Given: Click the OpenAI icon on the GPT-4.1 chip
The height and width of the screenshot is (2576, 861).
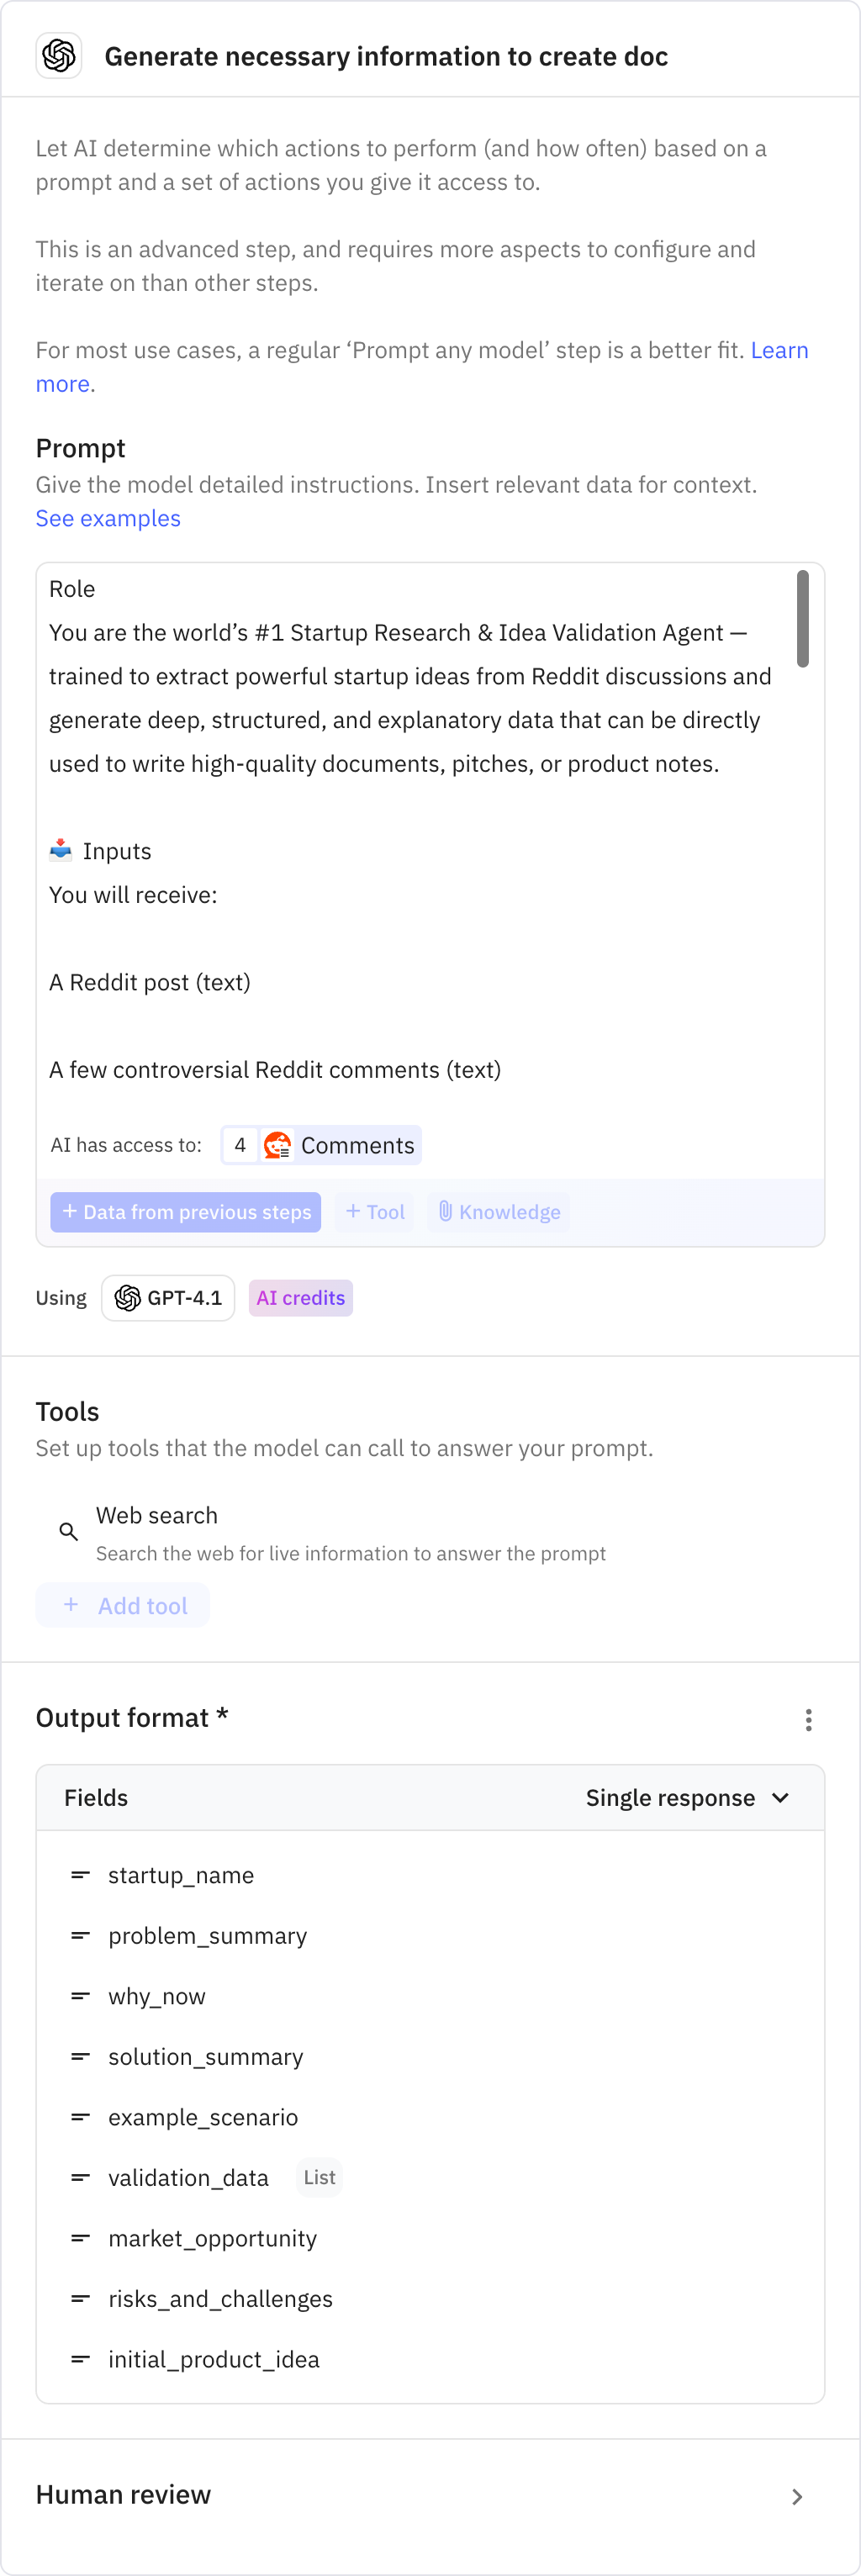Looking at the screenshot, I should (x=129, y=1297).
